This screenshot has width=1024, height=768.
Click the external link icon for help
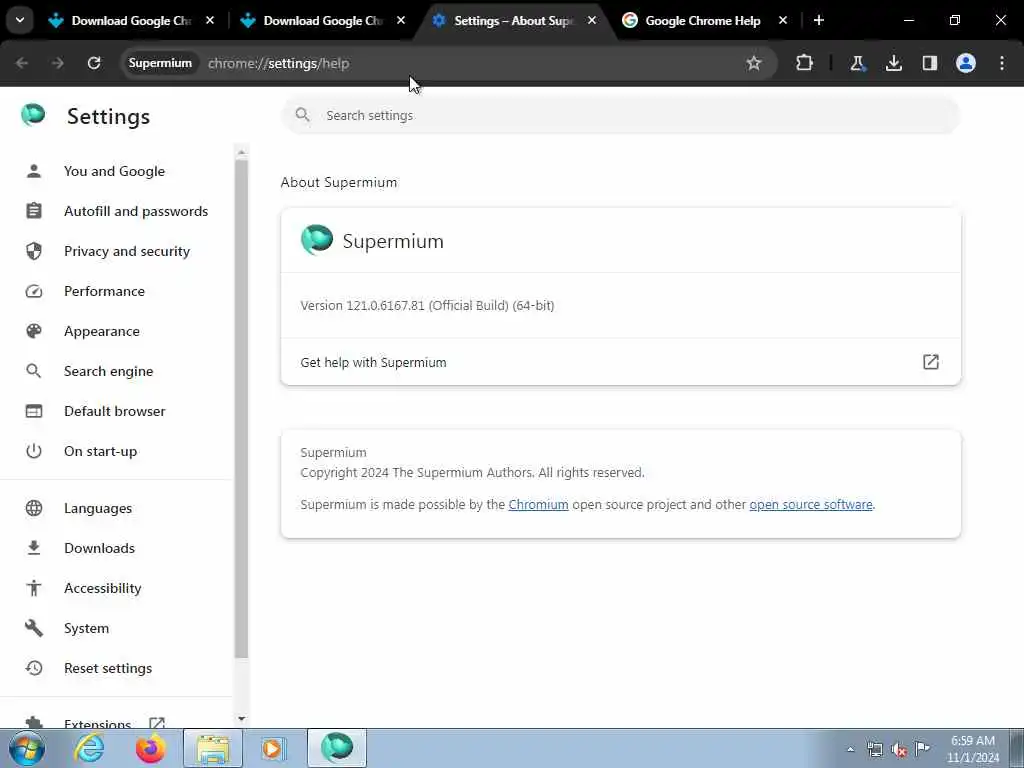point(931,362)
